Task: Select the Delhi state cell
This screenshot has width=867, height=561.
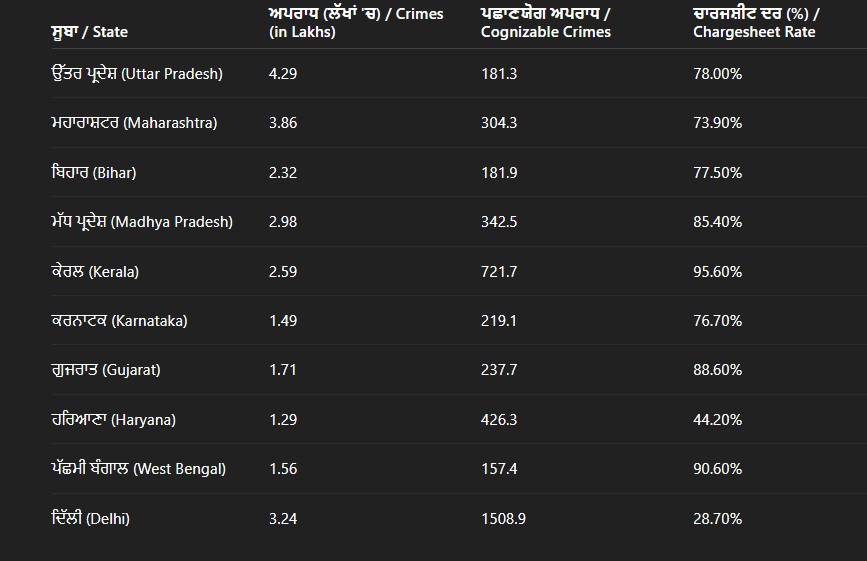Action: coord(91,519)
